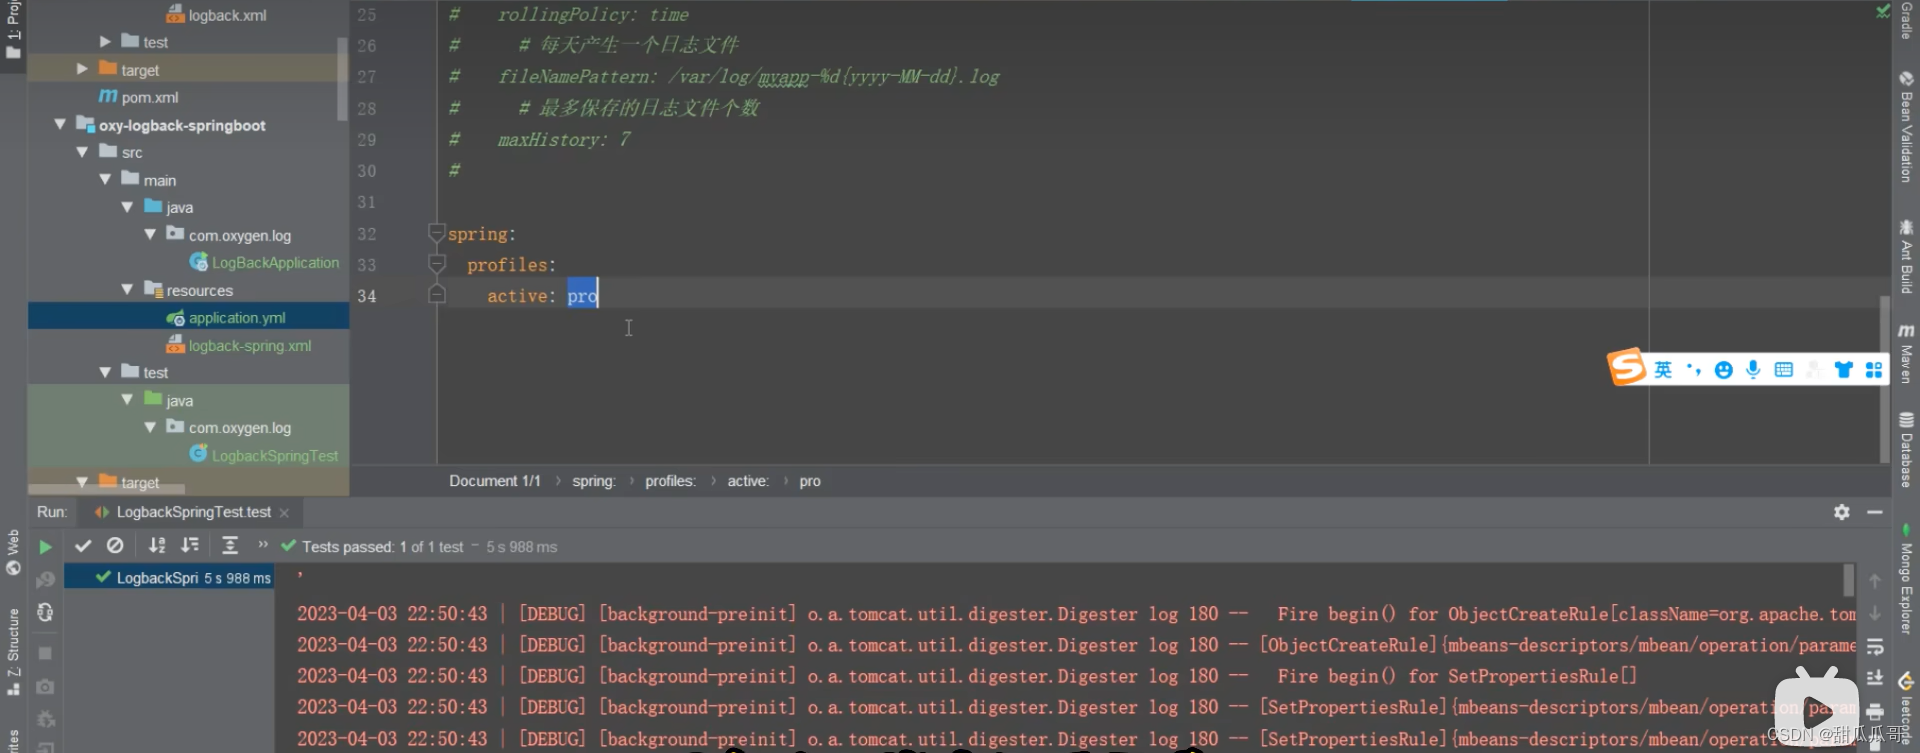Collapse the main folder arrow
1920x753 pixels.
(x=105, y=180)
